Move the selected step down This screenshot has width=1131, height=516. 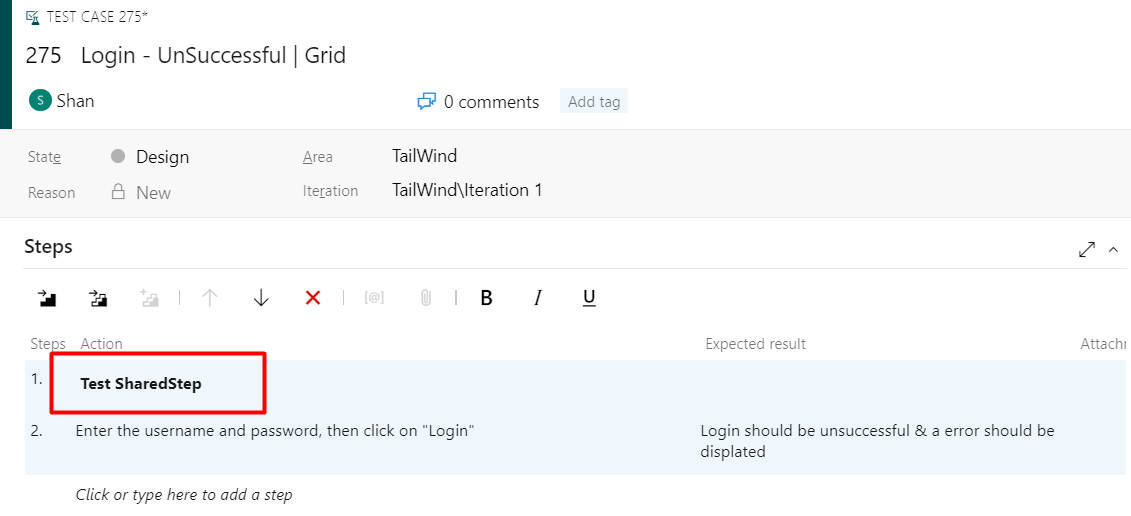coord(261,297)
